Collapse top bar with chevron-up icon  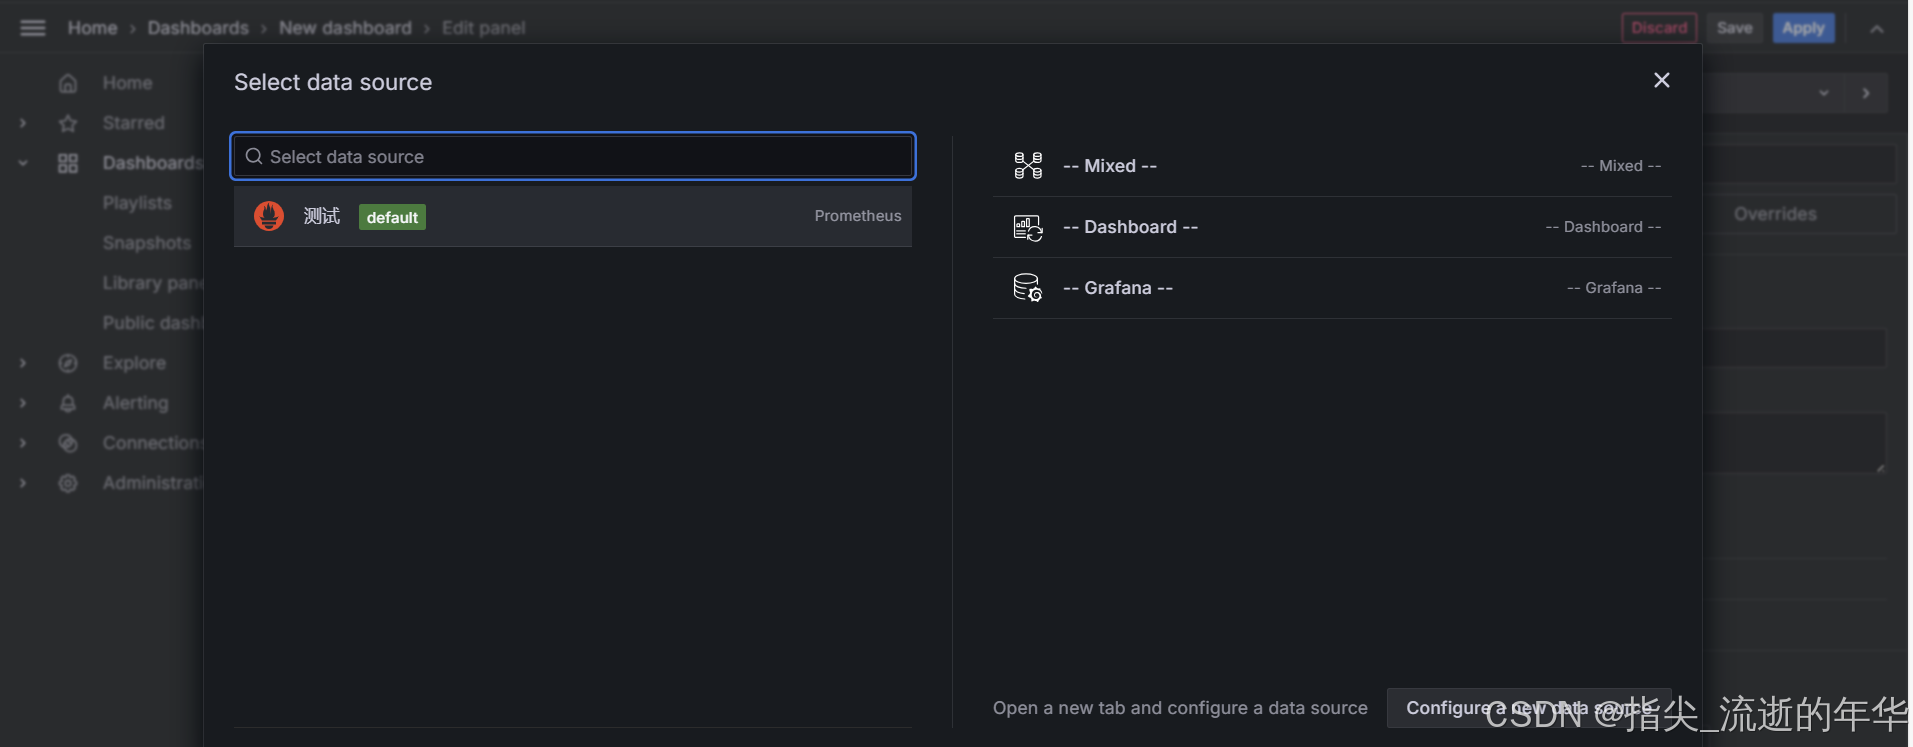pos(1877,29)
